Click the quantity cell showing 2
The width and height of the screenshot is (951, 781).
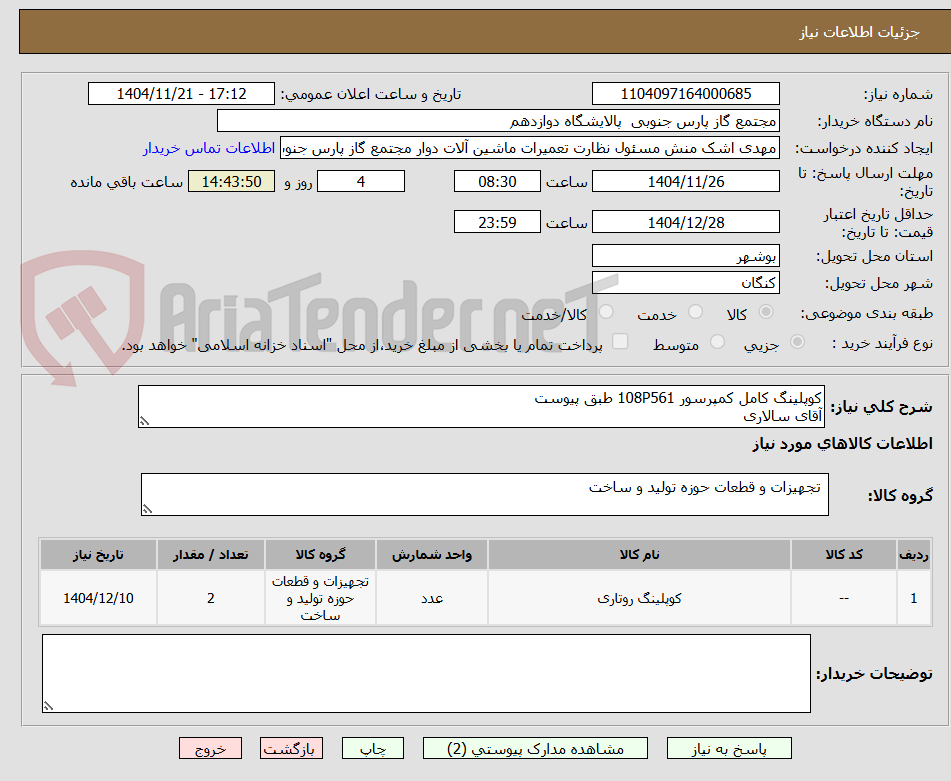click(210, 598)
